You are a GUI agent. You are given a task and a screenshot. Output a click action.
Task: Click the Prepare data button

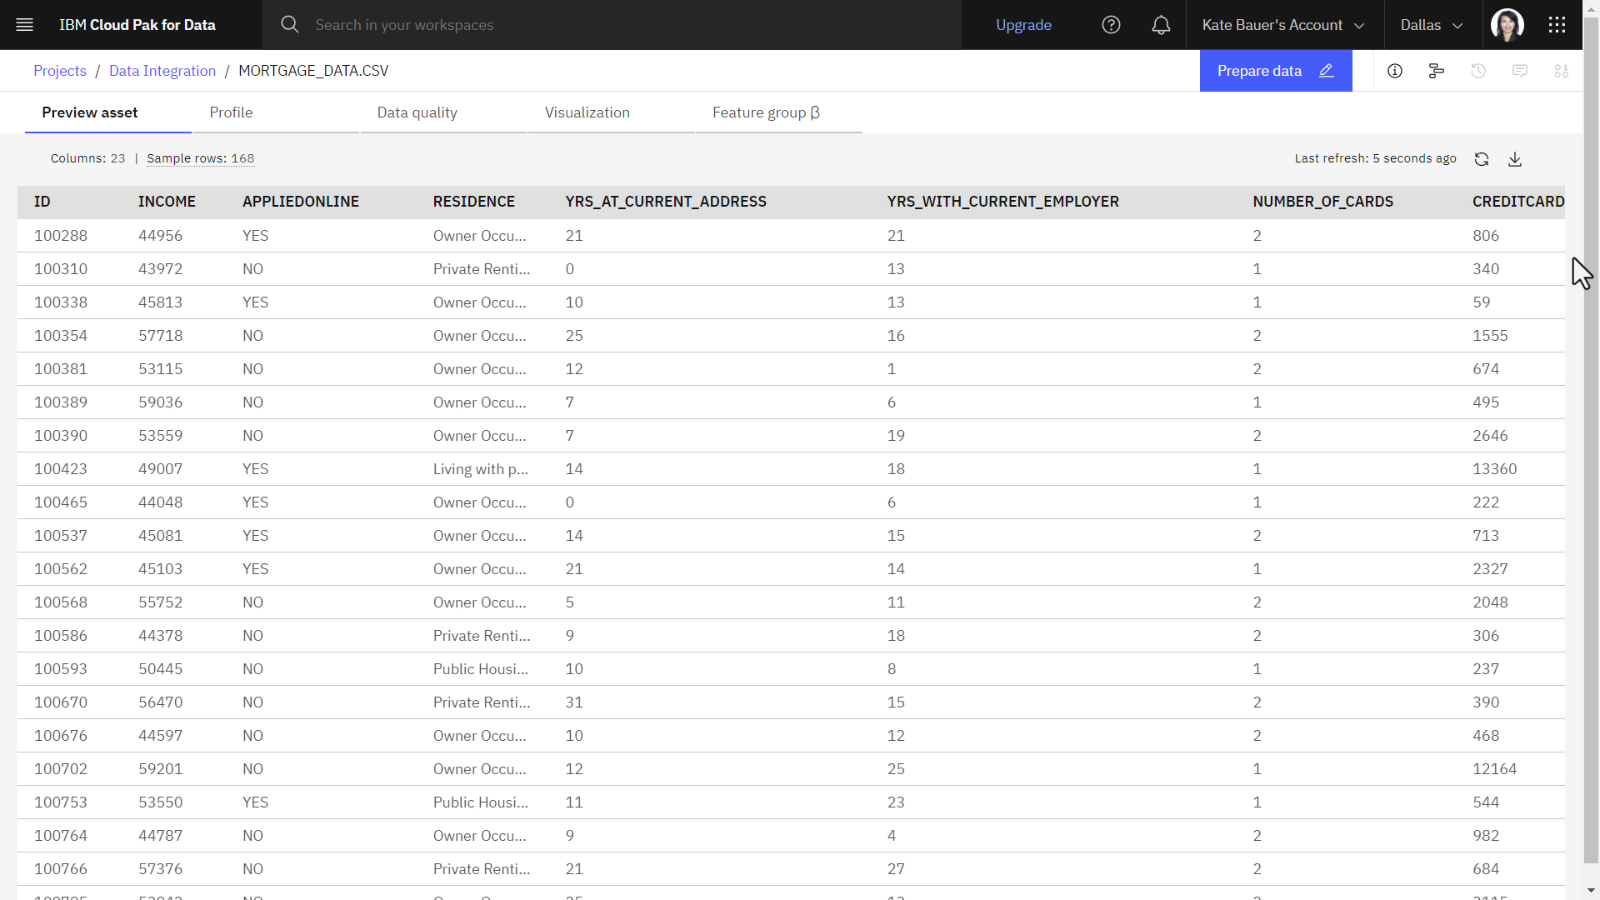[x=1276, y=71]
